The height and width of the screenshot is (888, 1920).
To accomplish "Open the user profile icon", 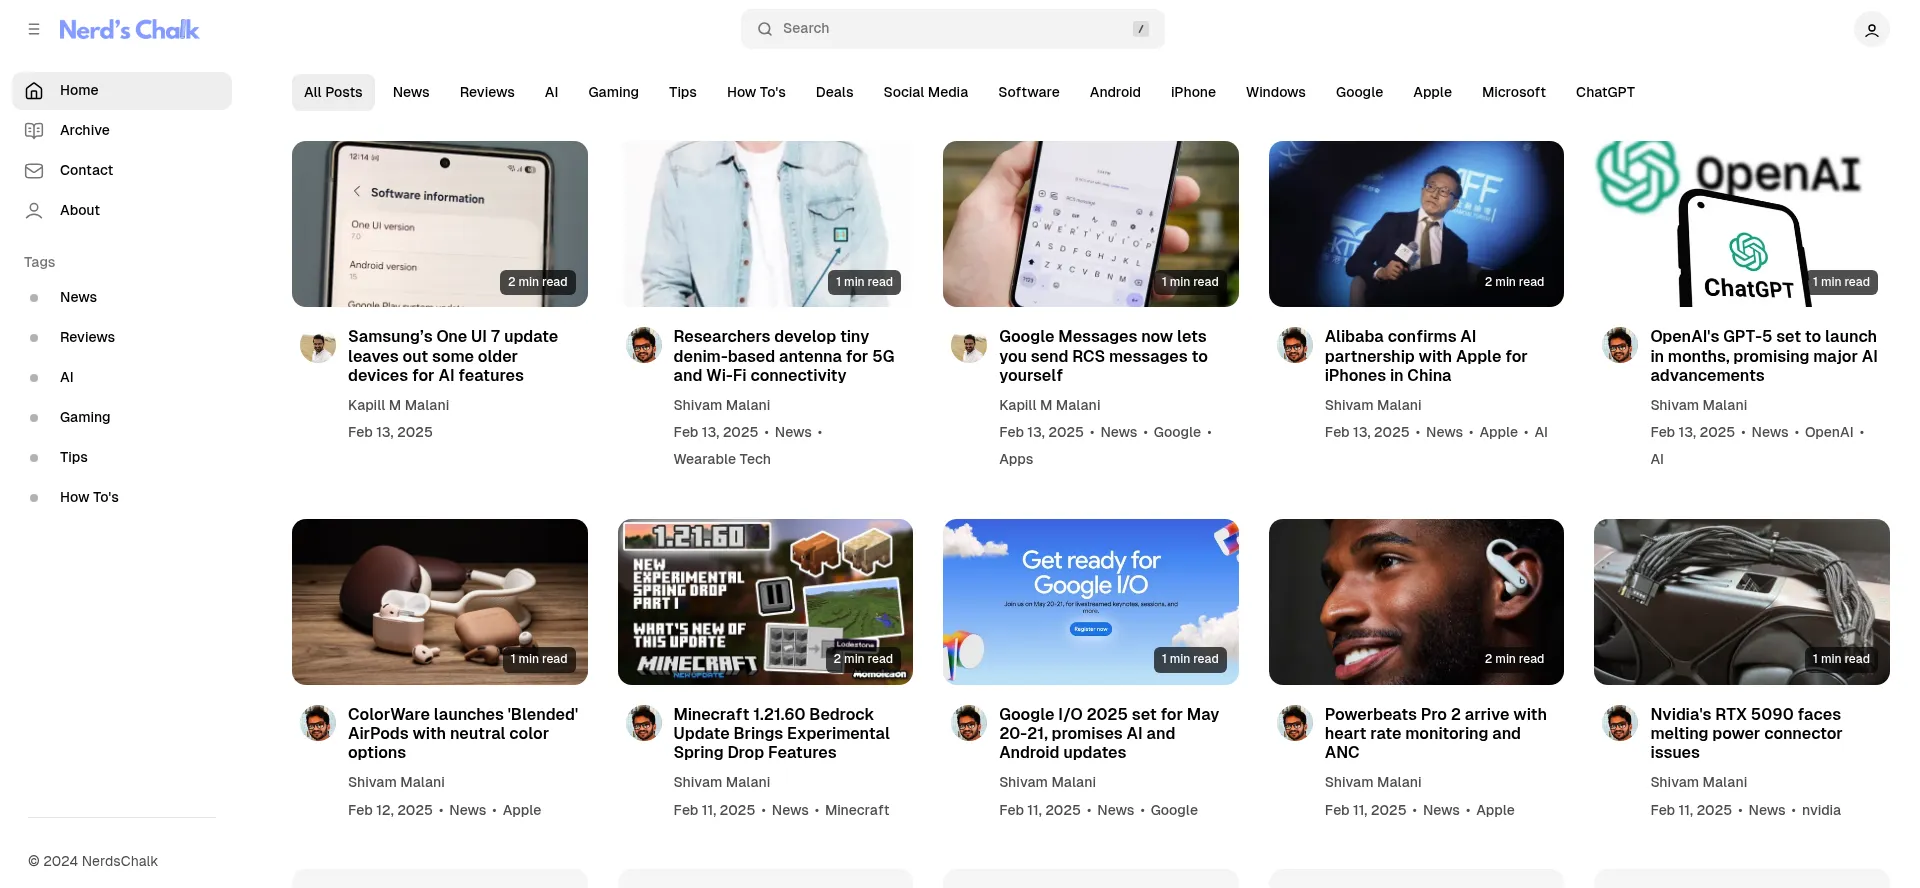I will point(1871,30).
